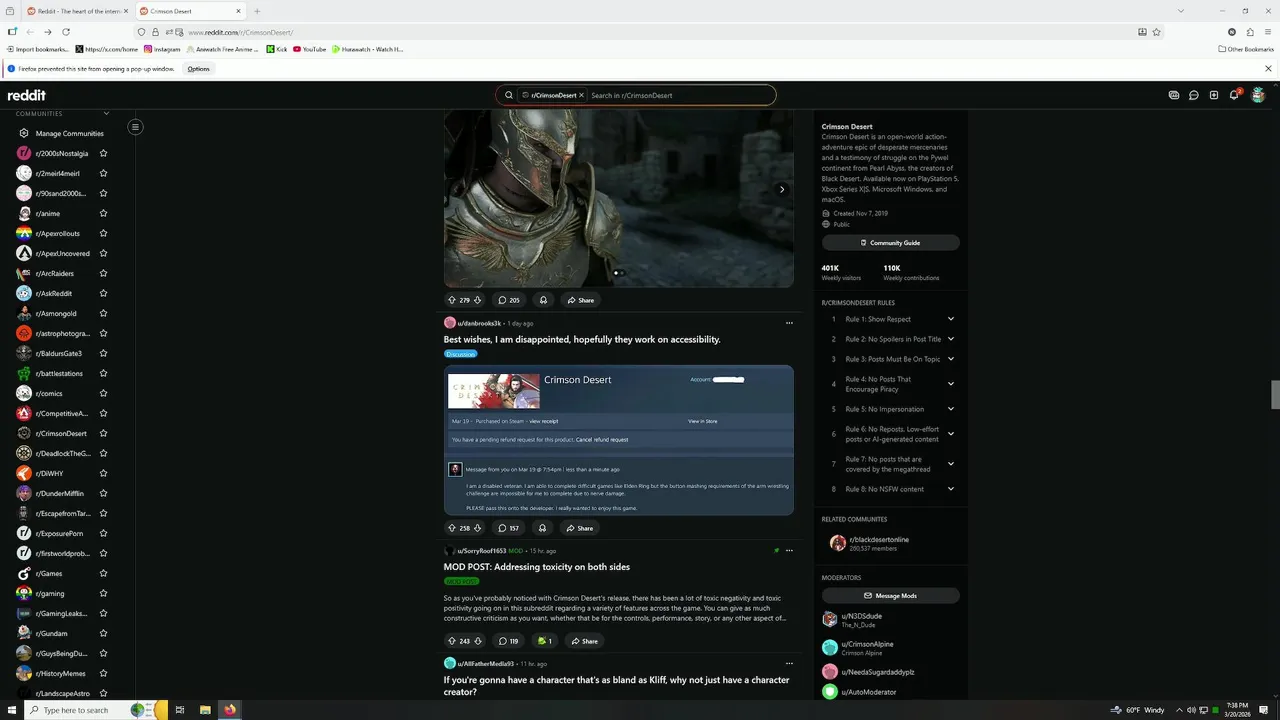Open the chat icon in header
This screenshot has height=720, width=1280.
click(x=1194, y=95)
